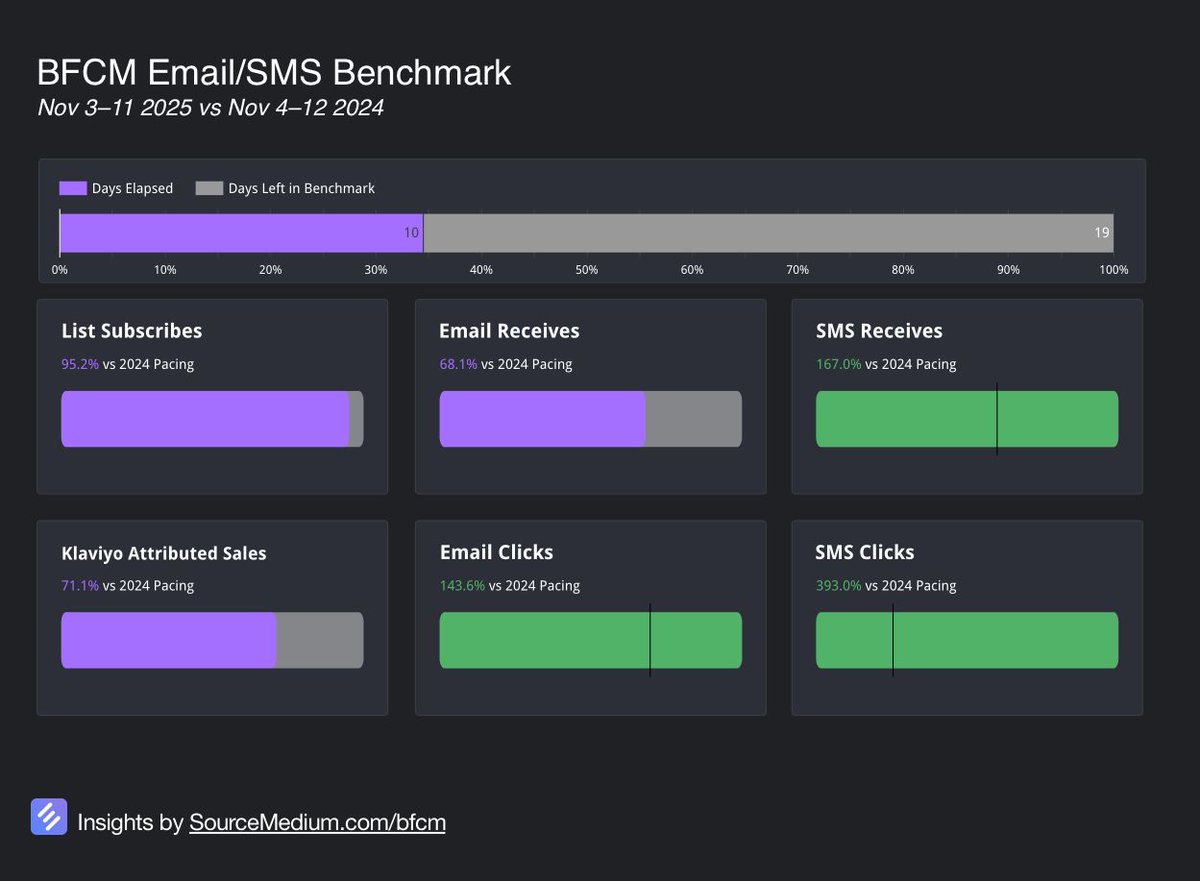Open the SourceMedium.com/bfcm link
The image size is (1200, 881).
(x=317, y=823)
